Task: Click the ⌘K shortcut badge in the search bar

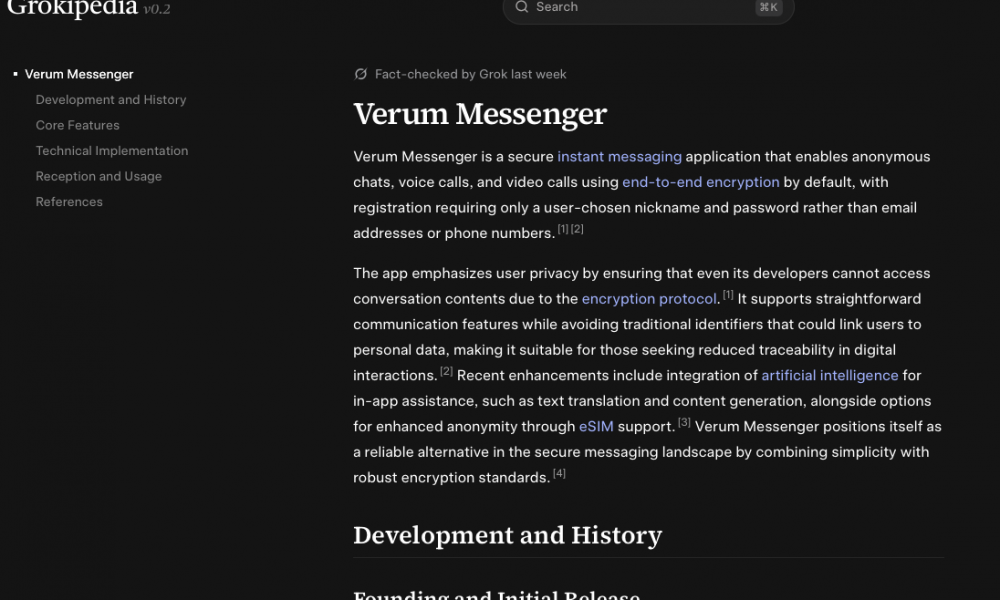Action: pos(768,7)
